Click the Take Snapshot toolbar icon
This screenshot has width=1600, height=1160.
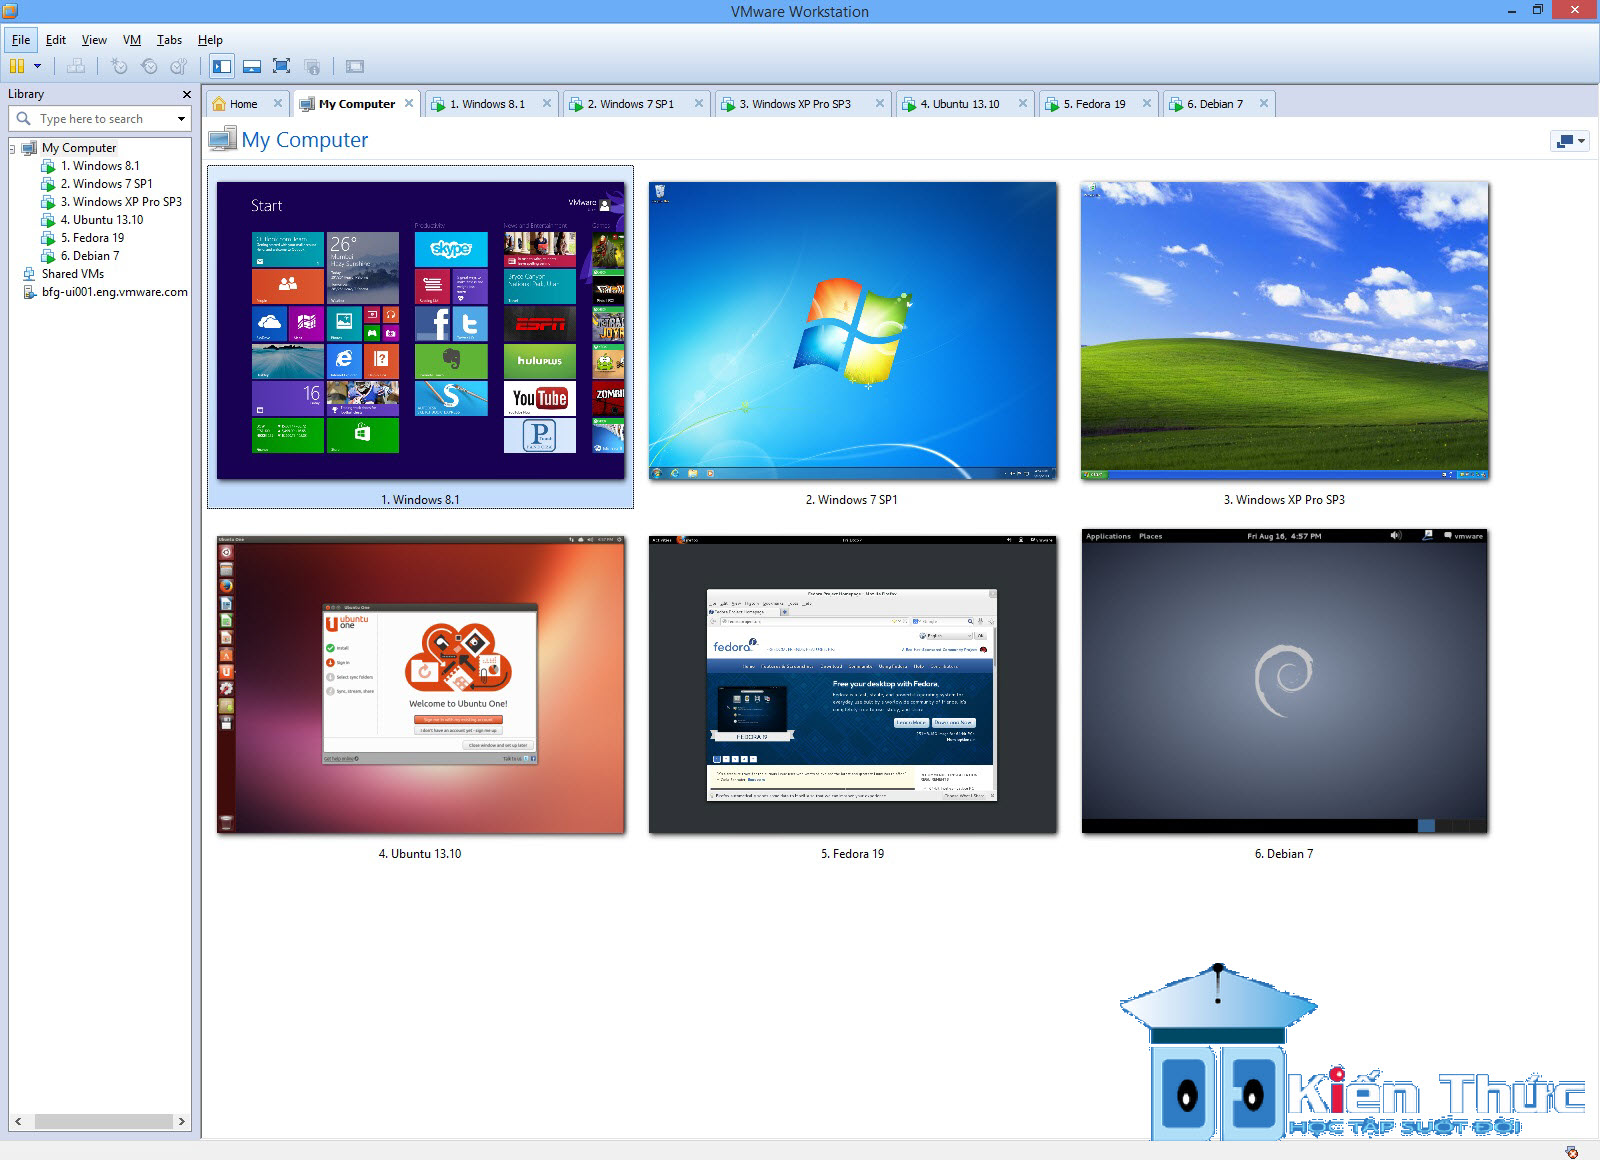(119, 67)
